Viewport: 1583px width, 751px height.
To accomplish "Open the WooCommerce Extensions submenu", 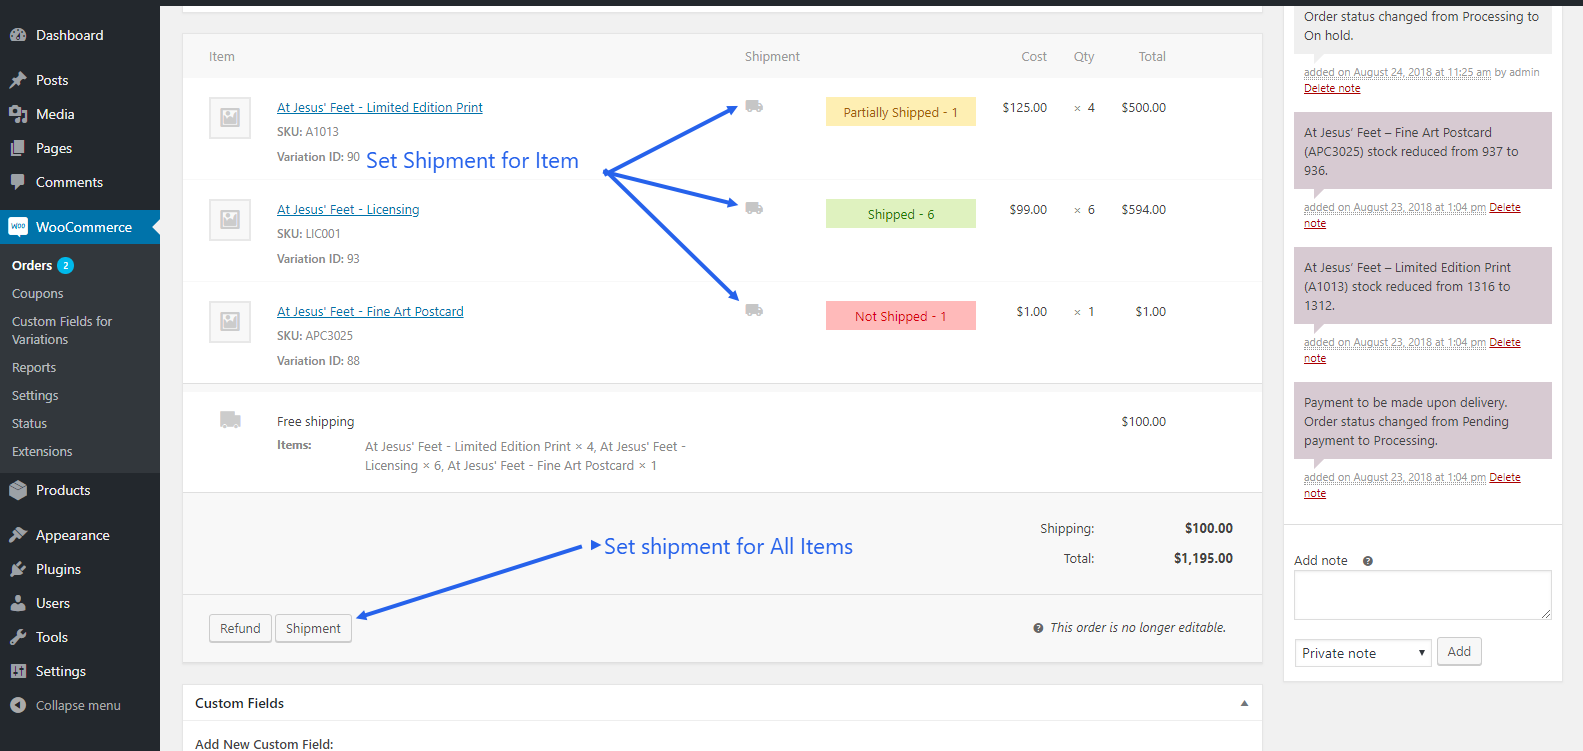I will pos(42,451).
